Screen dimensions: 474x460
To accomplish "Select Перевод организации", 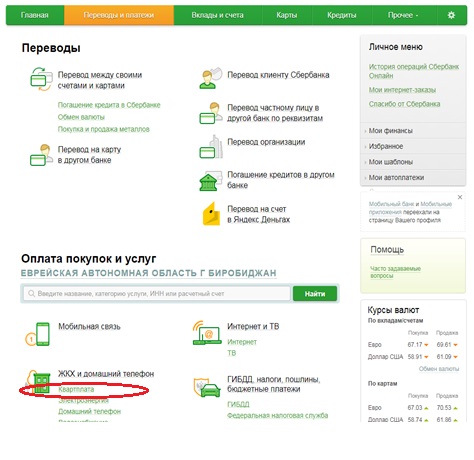I will pos(266,142).
